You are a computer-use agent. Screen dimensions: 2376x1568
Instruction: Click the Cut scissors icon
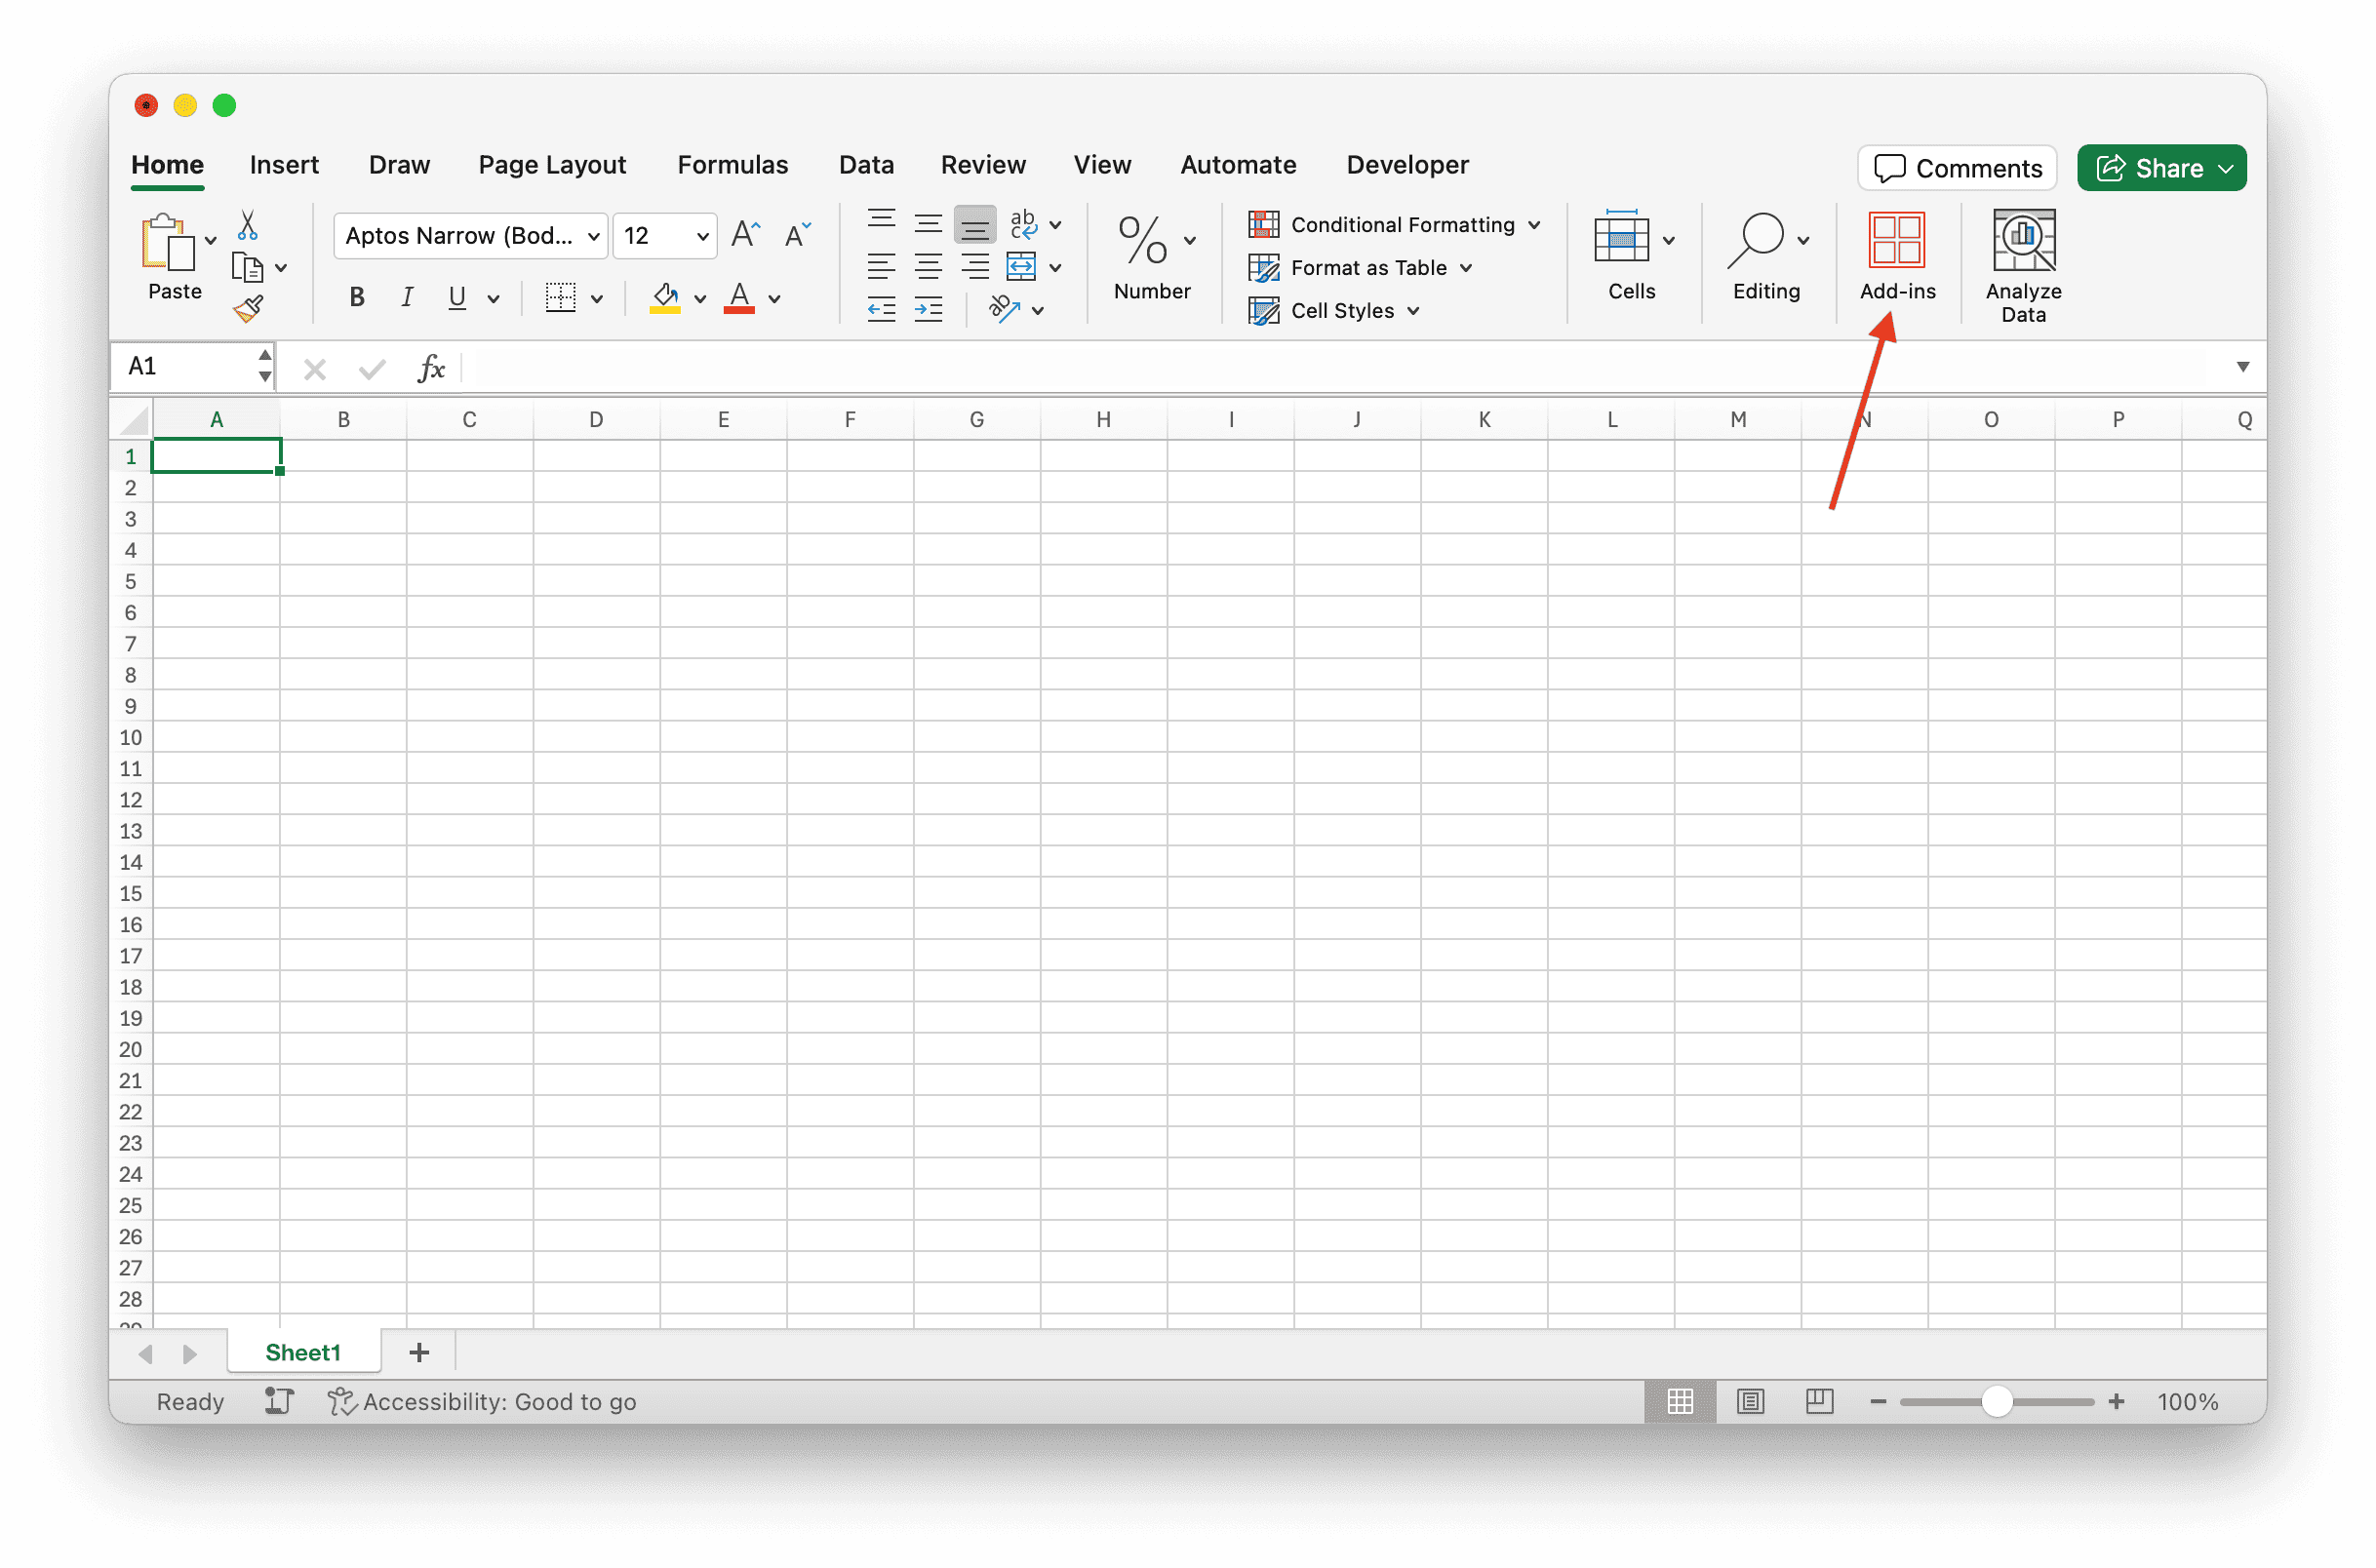[248, 225]
